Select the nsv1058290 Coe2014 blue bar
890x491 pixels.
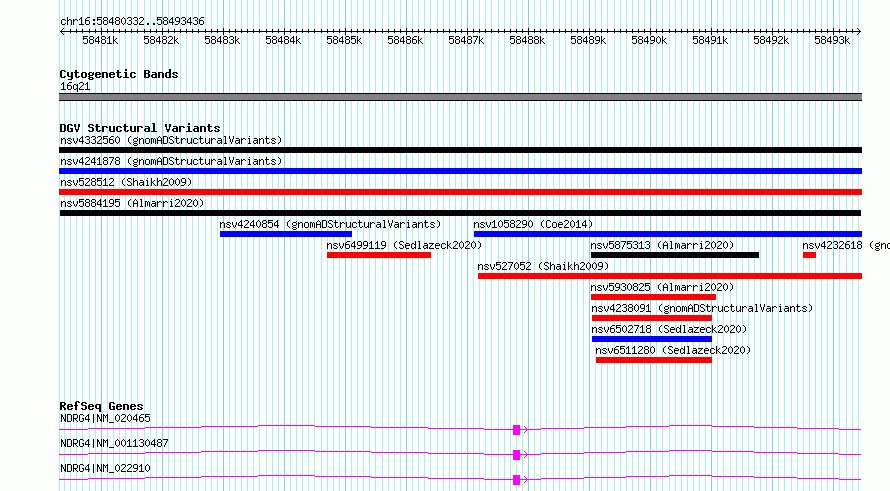[668, 234]
